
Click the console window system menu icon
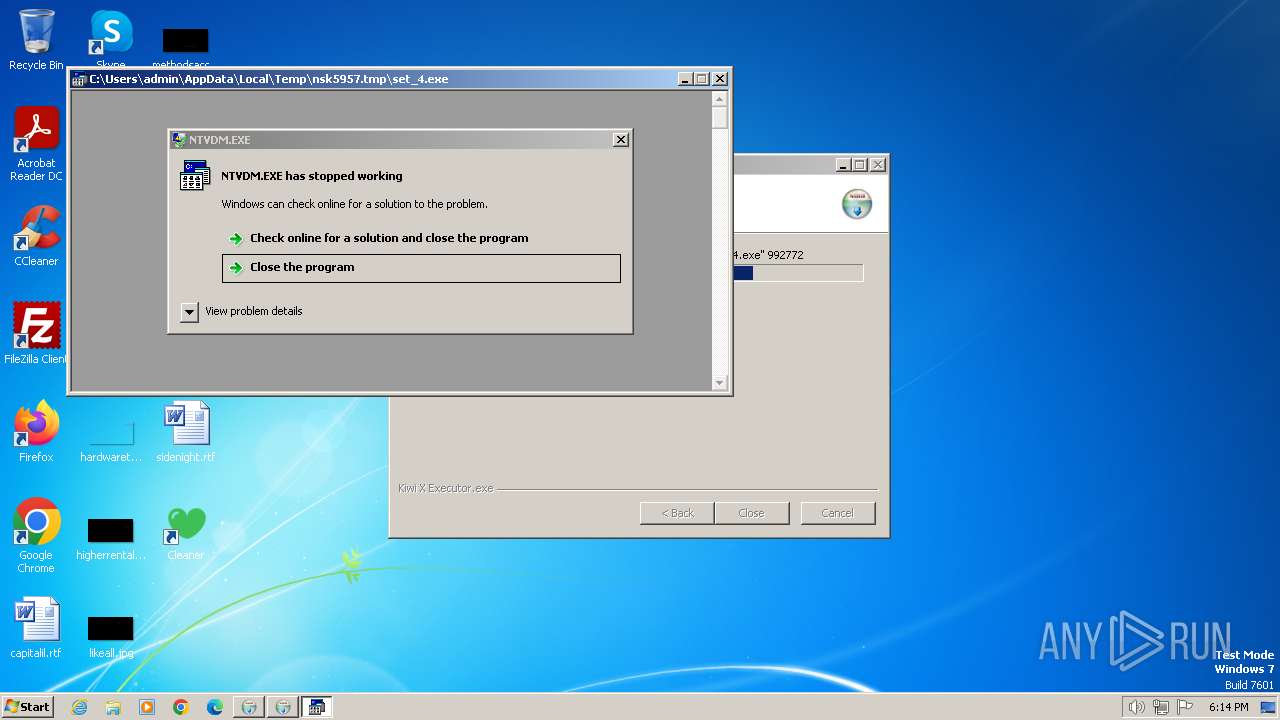click(x=80, y=79)
